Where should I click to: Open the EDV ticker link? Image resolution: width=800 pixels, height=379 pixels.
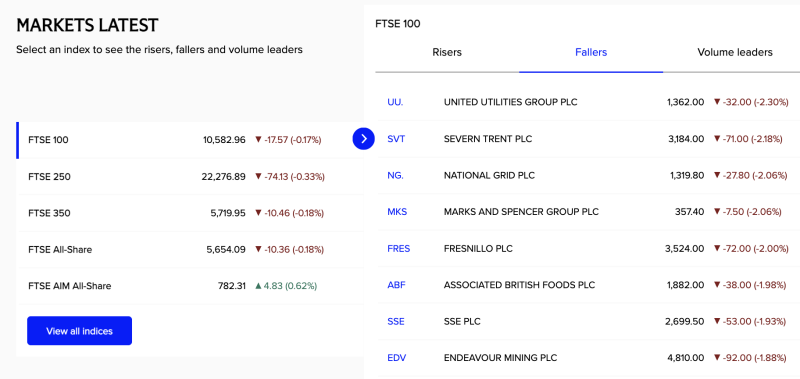pyautogui.click(x=397, y=358)
